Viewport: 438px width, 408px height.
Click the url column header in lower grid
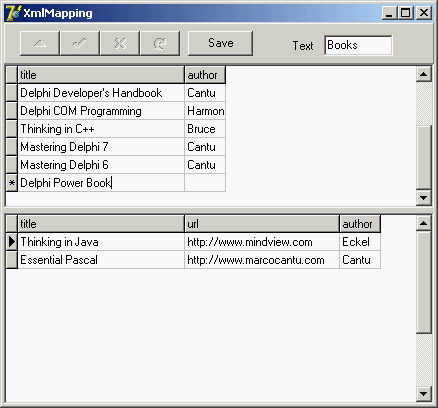tap(262, 224)
